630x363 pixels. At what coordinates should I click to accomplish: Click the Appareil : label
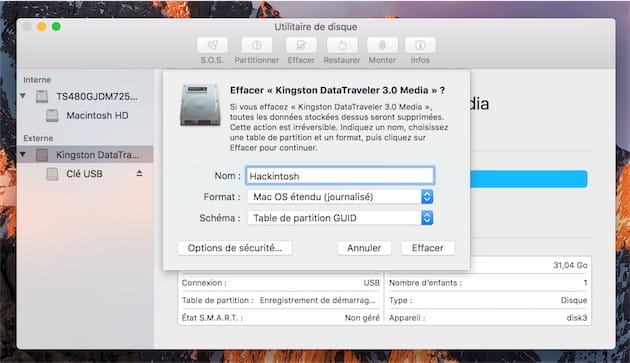[407, 318]
